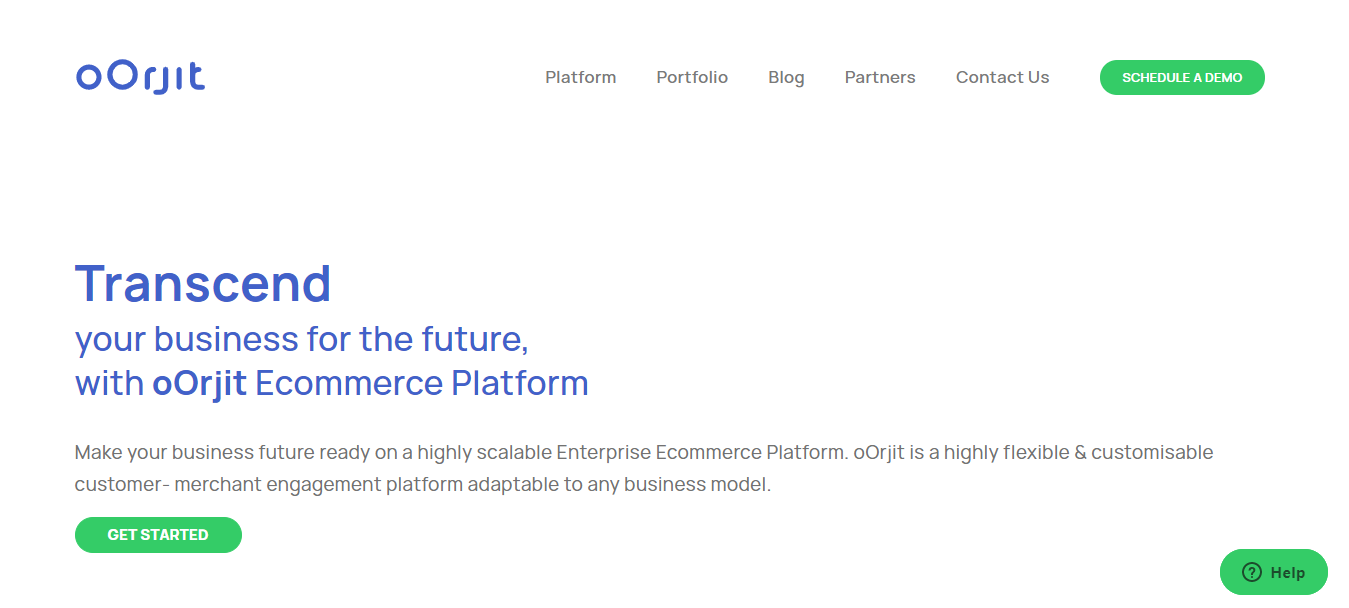1349x608 pixels.
Task: Click 'Make your business future ready' text
Action: 195,452
